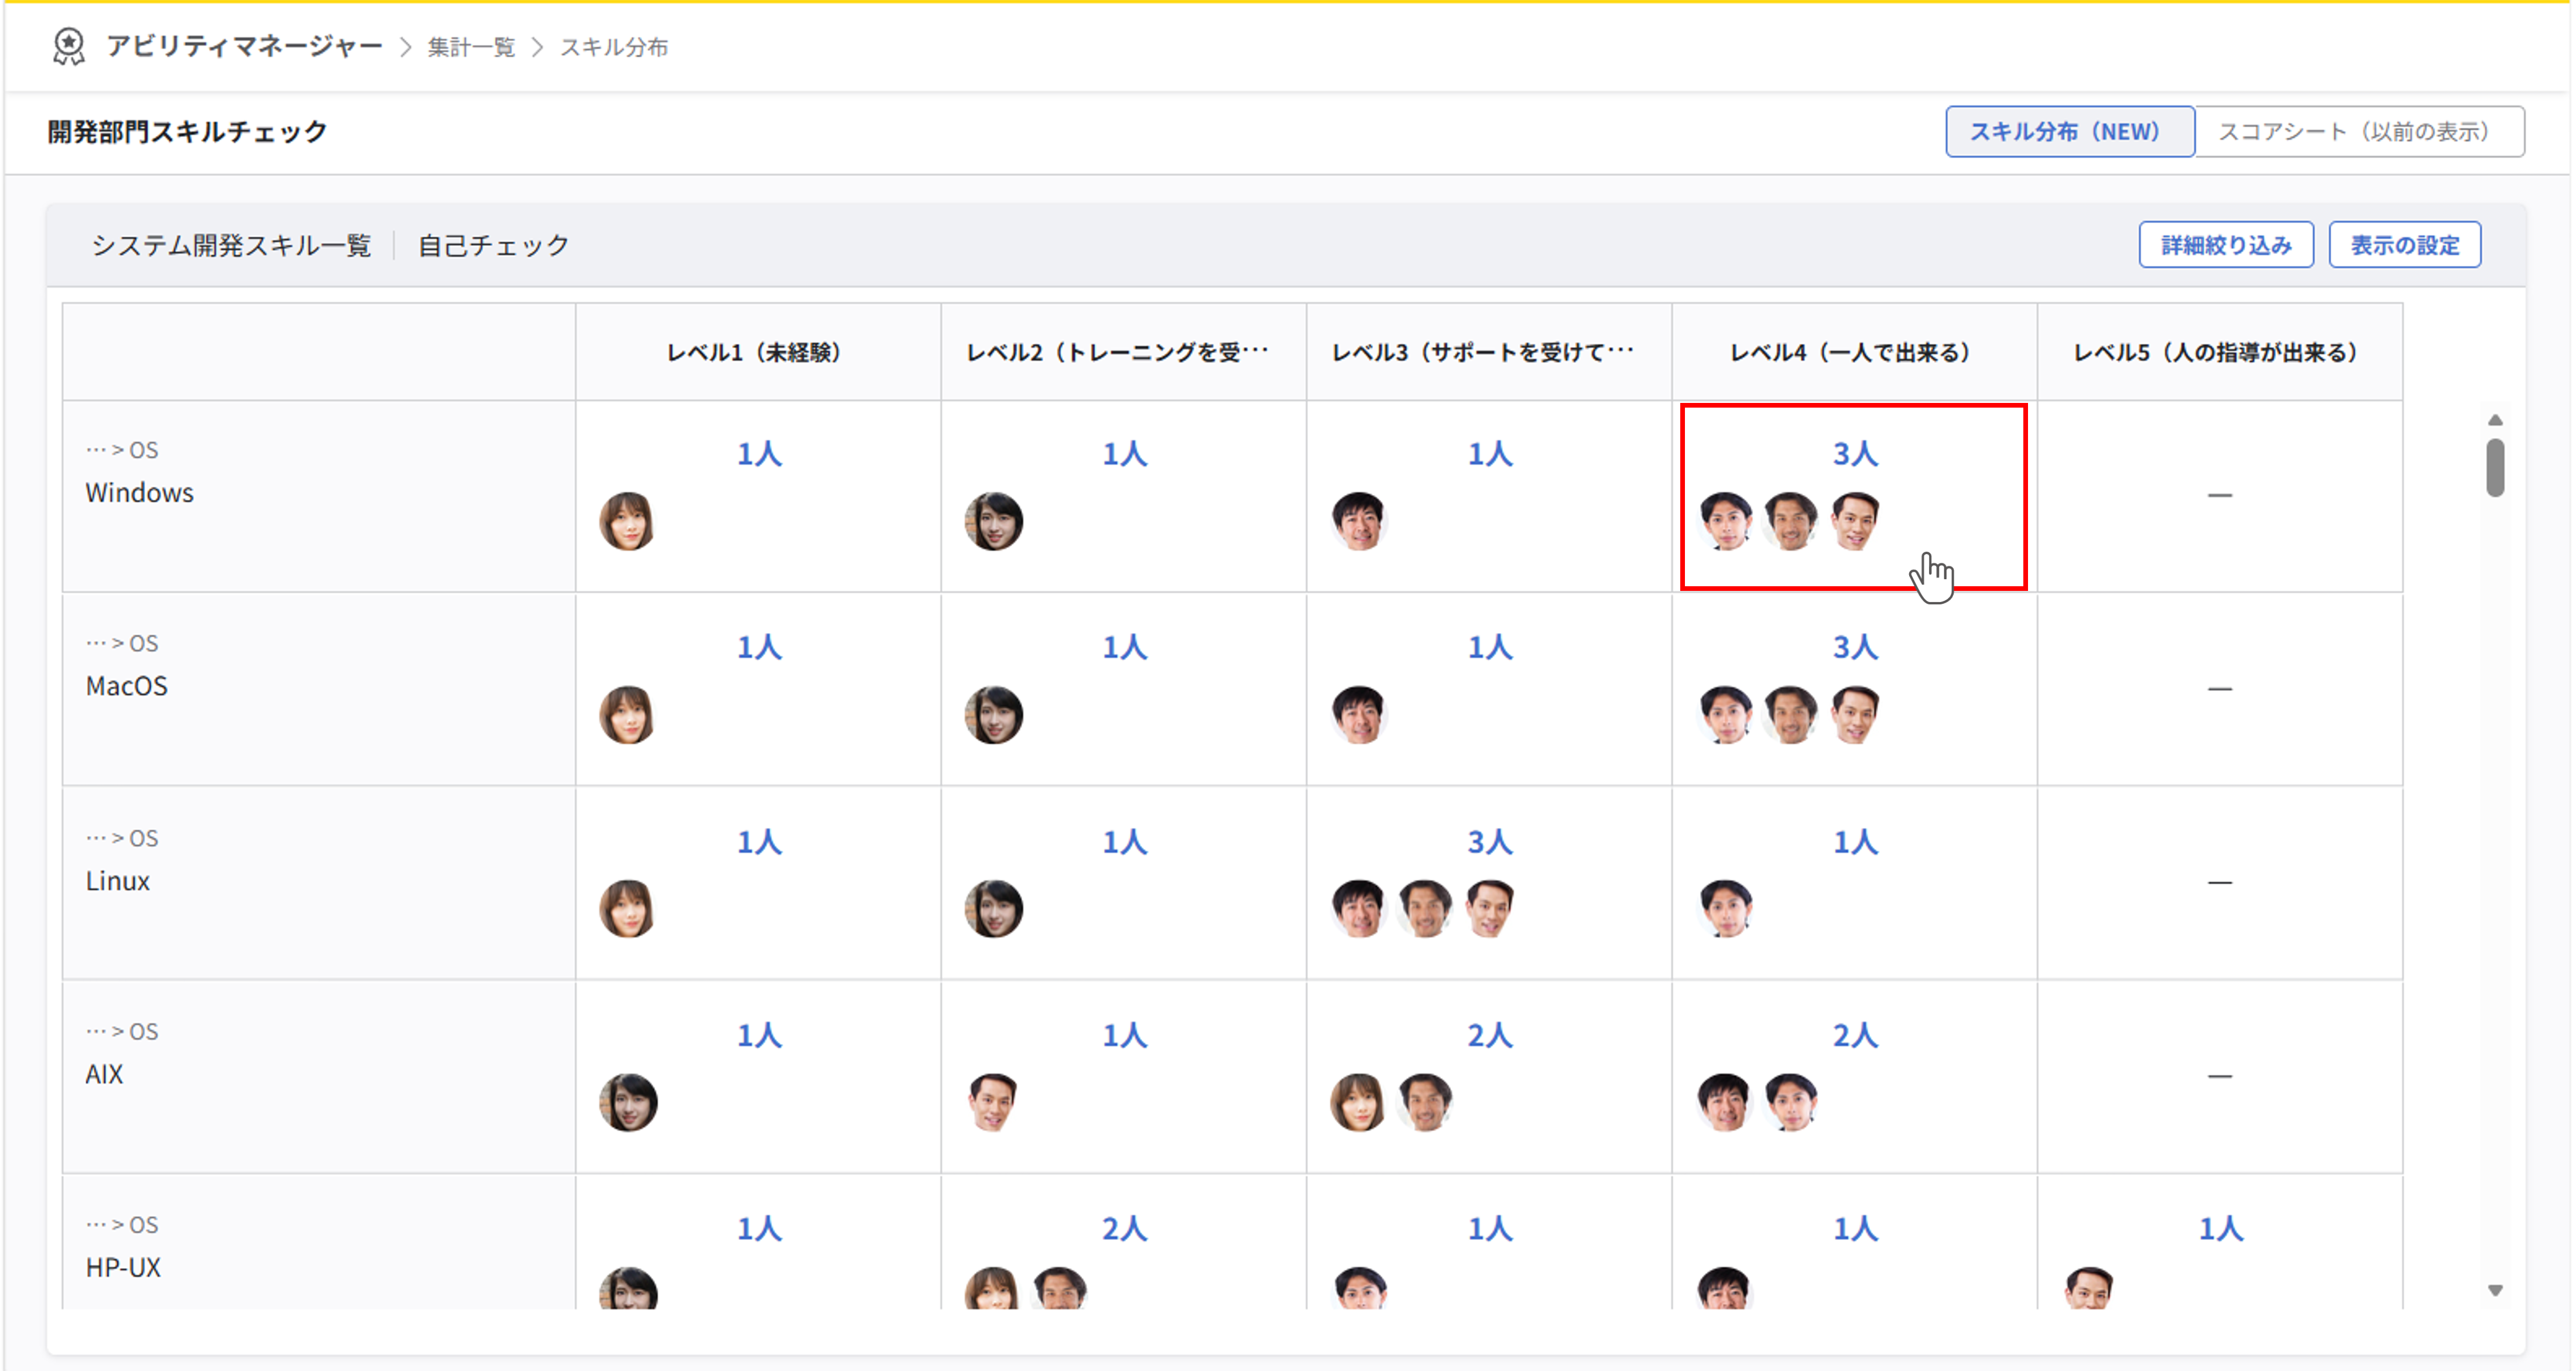Open Linux level 4 count 1人
Viewport: 2576px width, 1371px height.
[1855, 842]
